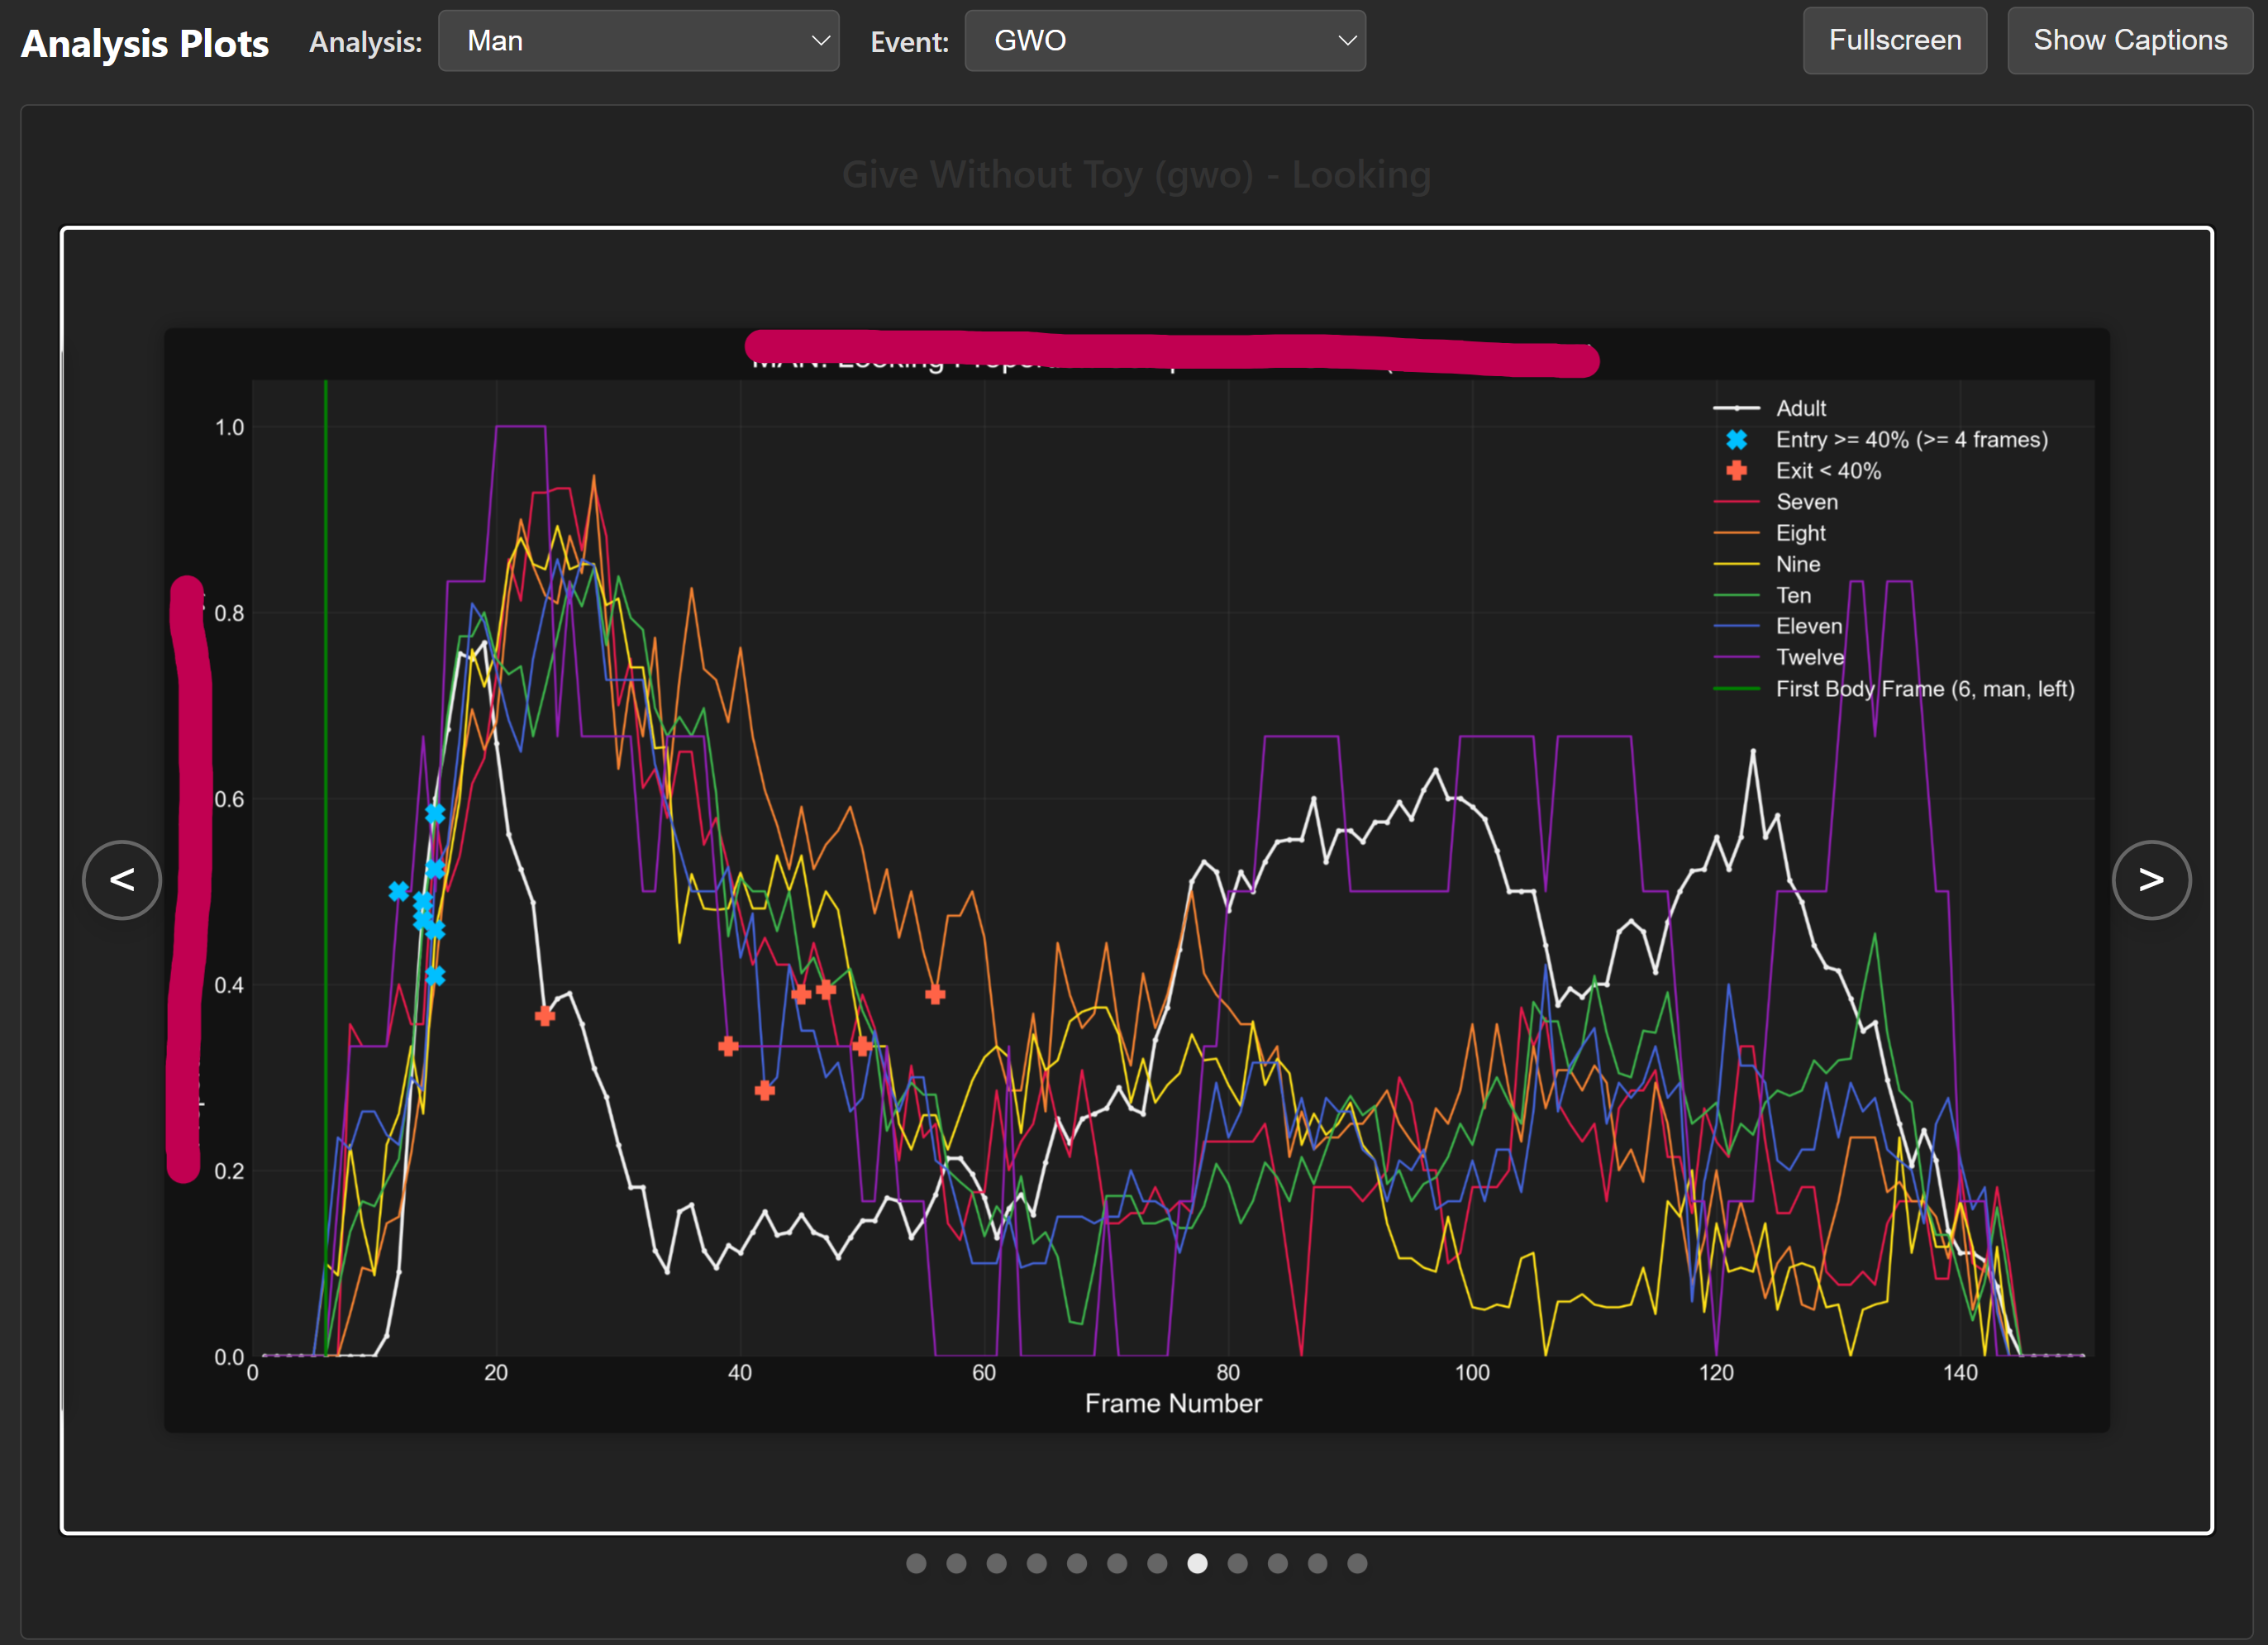Click the cyan Entry marker icon in legend
This screenshot has height=1645, width=2268.
(x=1737, y=439)
